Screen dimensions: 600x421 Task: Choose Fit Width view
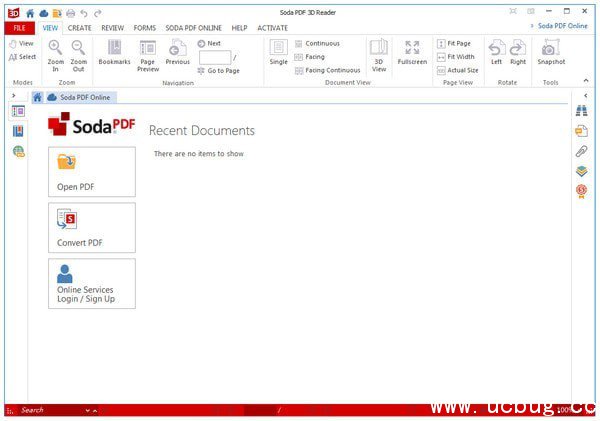point(456,57)
